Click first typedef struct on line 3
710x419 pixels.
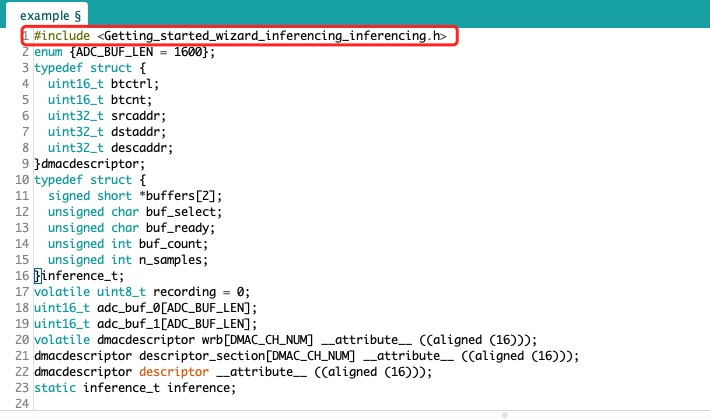click(90, 68)
